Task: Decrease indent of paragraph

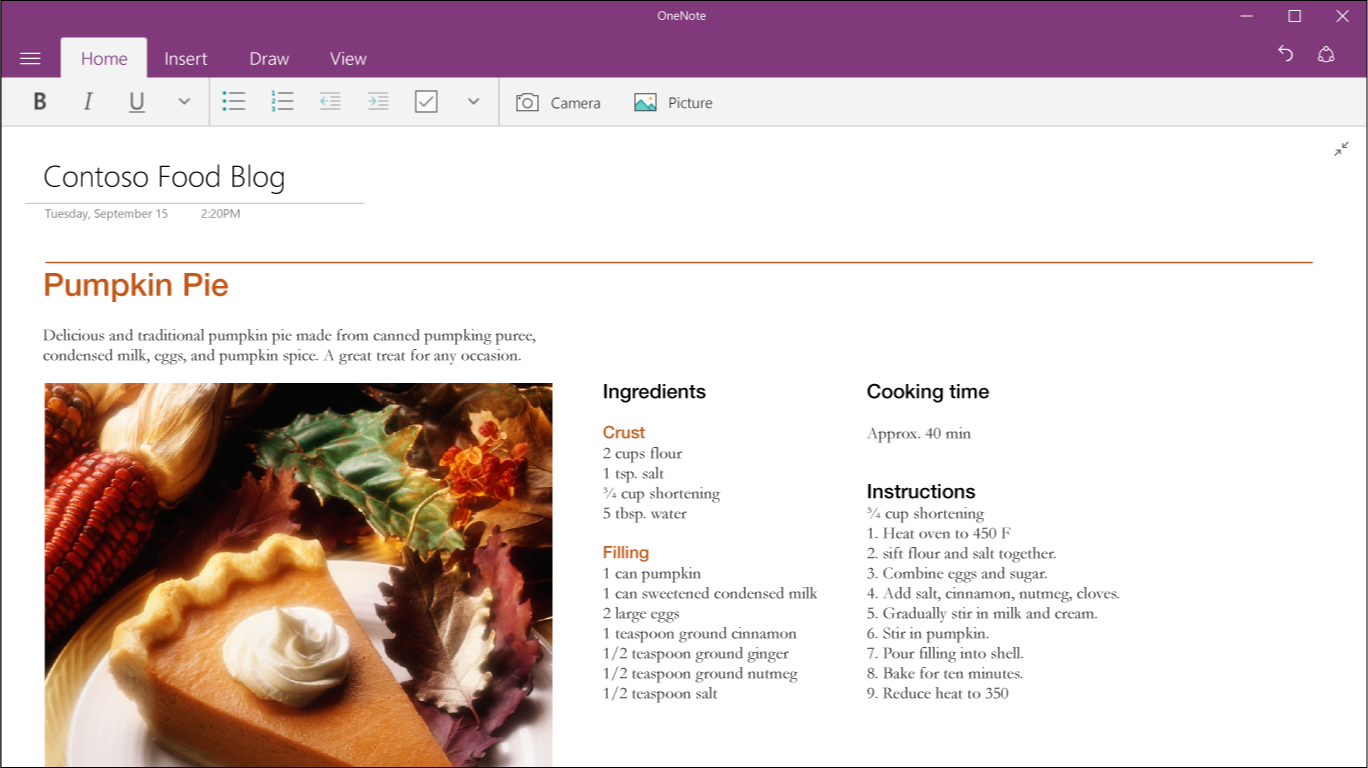Action: [330, 102]
